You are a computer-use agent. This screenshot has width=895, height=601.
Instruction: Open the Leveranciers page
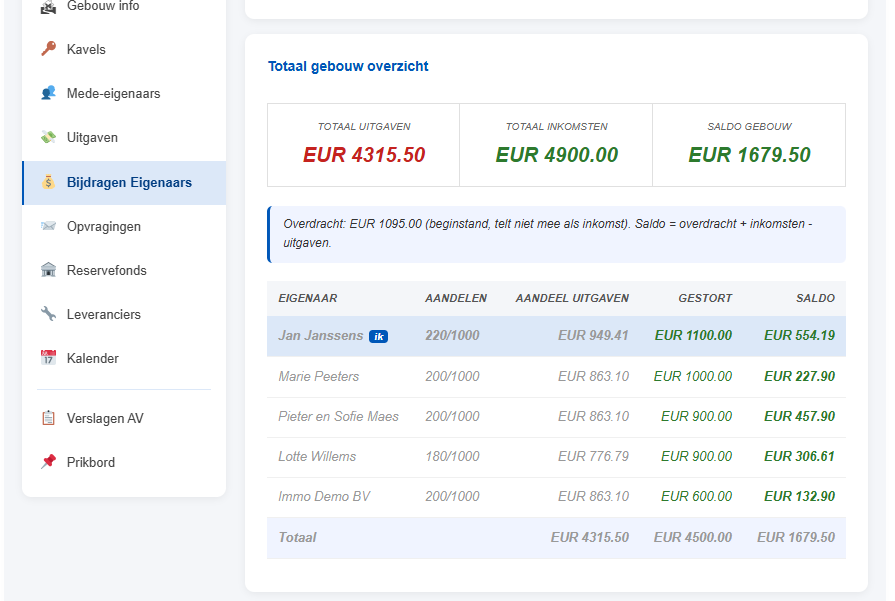coord(124,314)
